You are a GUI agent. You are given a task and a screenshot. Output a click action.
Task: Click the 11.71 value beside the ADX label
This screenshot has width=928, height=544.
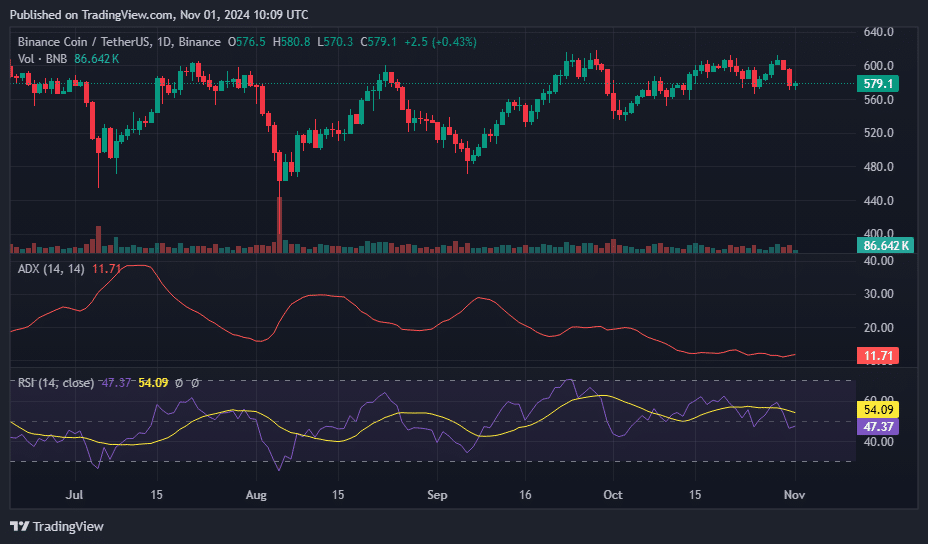pos(107,269)
